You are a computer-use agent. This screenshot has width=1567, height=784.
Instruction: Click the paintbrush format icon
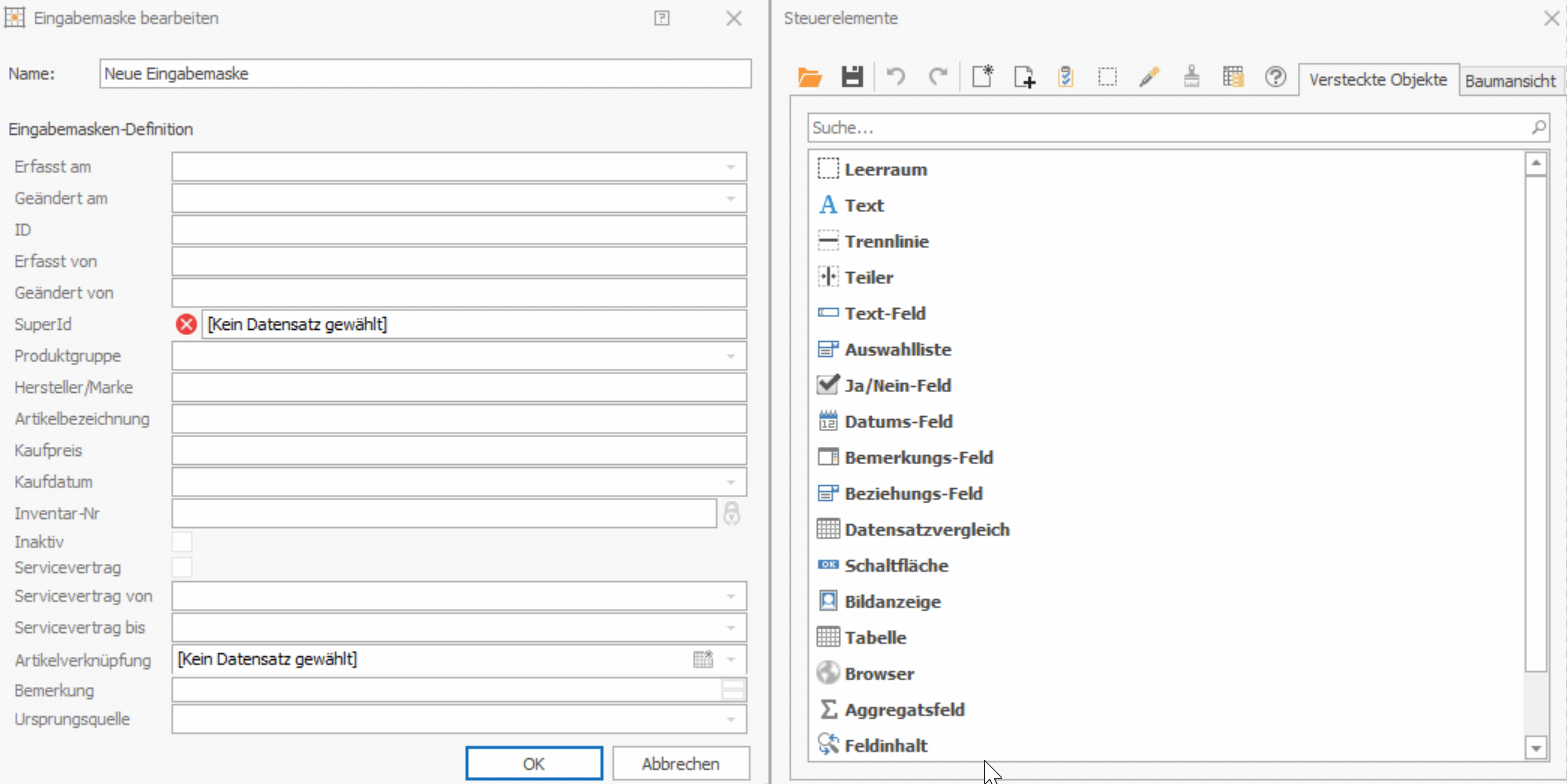(1191, 77)
